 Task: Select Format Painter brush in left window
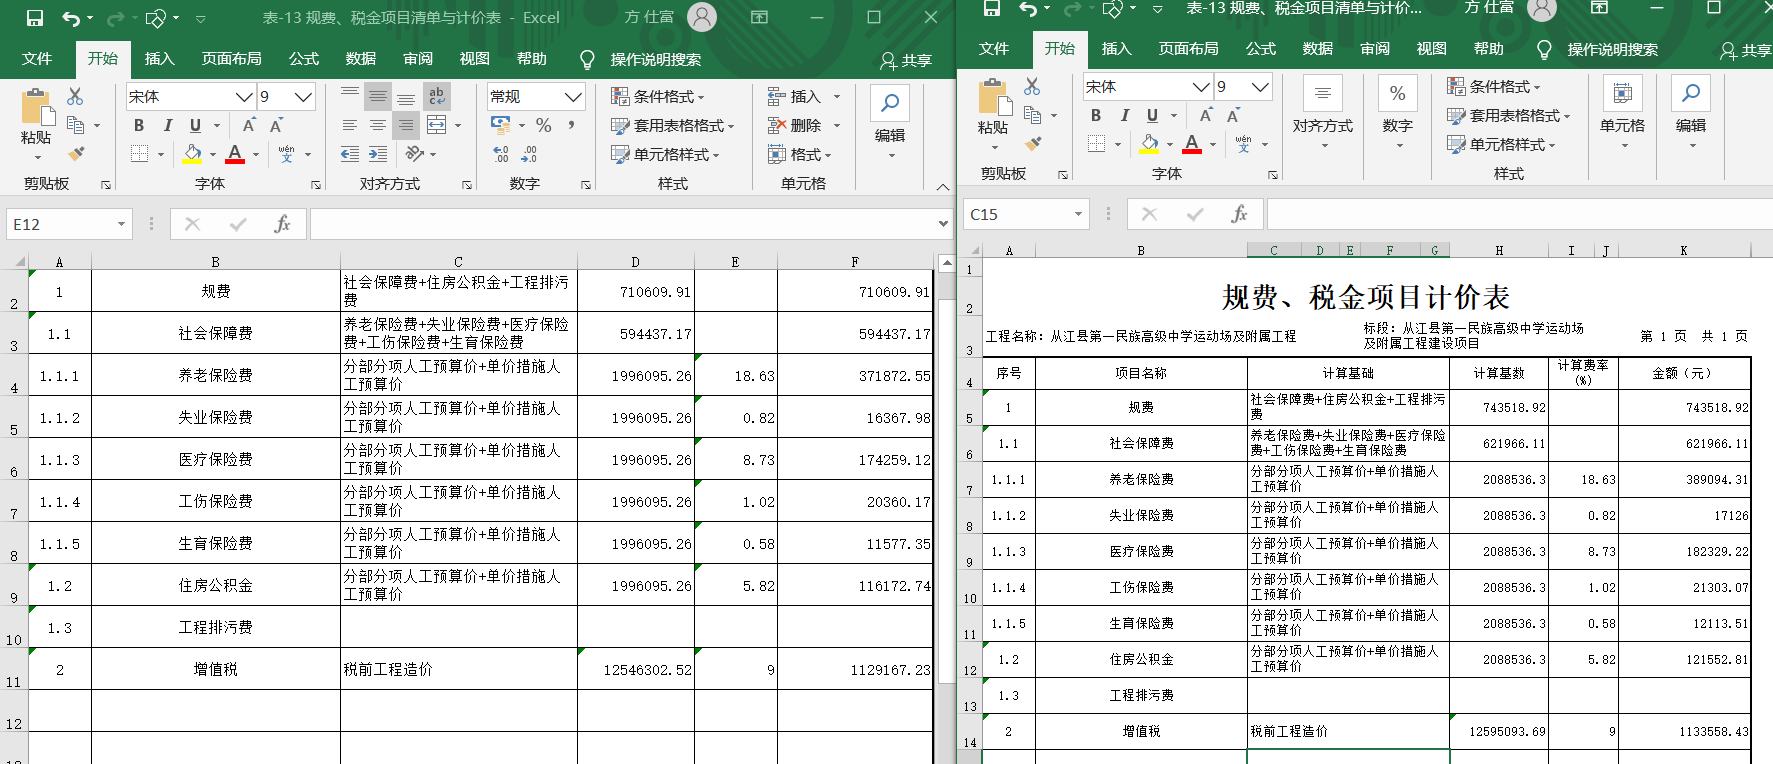click(76, 154)
